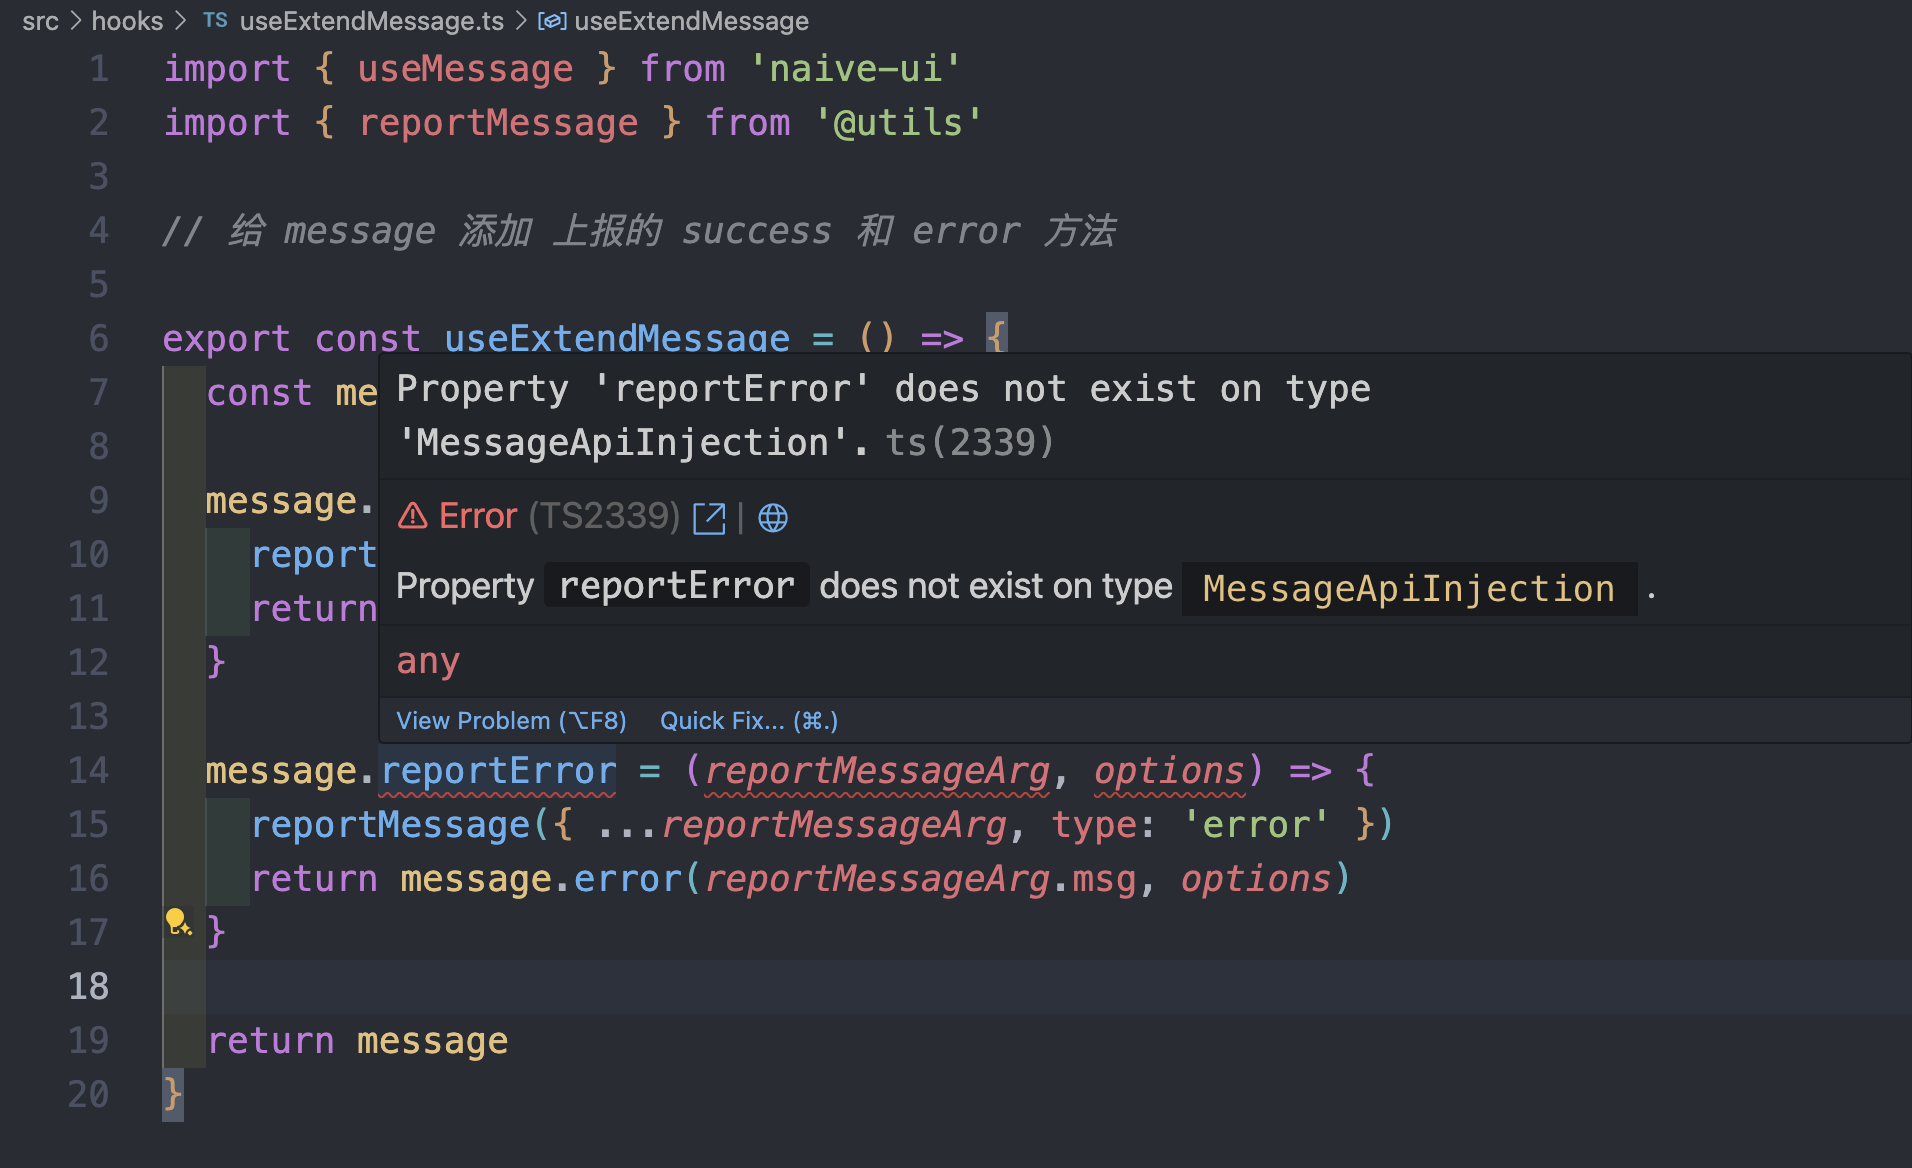Click the MessageApiInjection type in hover
The image size is (1912, 1168).
click(x=1408, y=589)
